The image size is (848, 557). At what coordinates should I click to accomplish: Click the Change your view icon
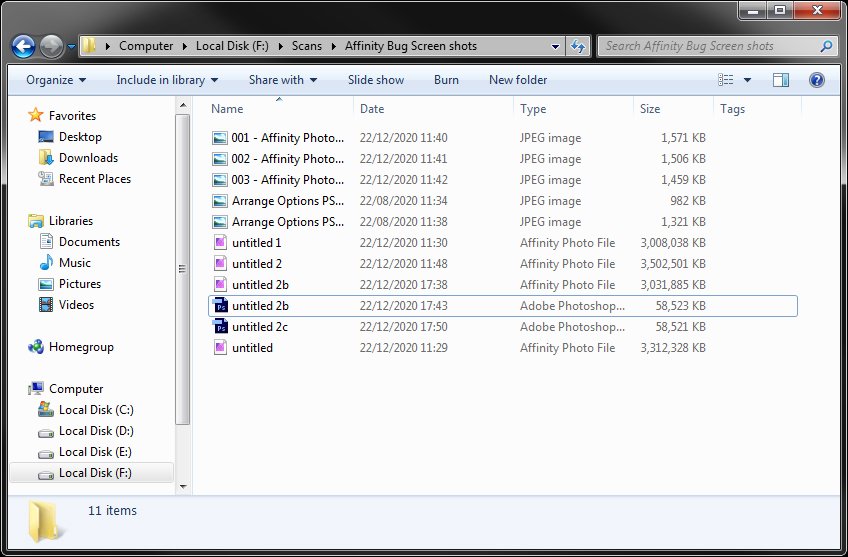726,80
